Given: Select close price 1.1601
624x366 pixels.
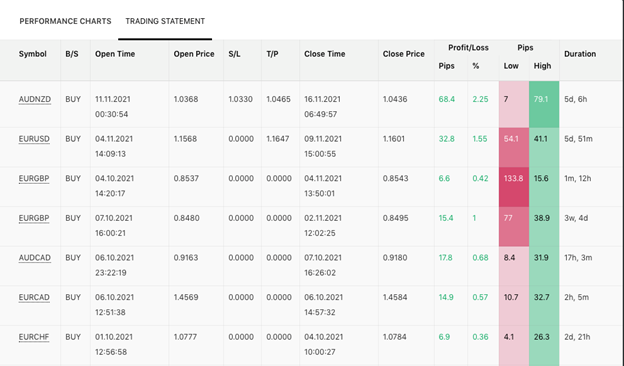Looking at the screenshot, I should (x=394, y=139).
